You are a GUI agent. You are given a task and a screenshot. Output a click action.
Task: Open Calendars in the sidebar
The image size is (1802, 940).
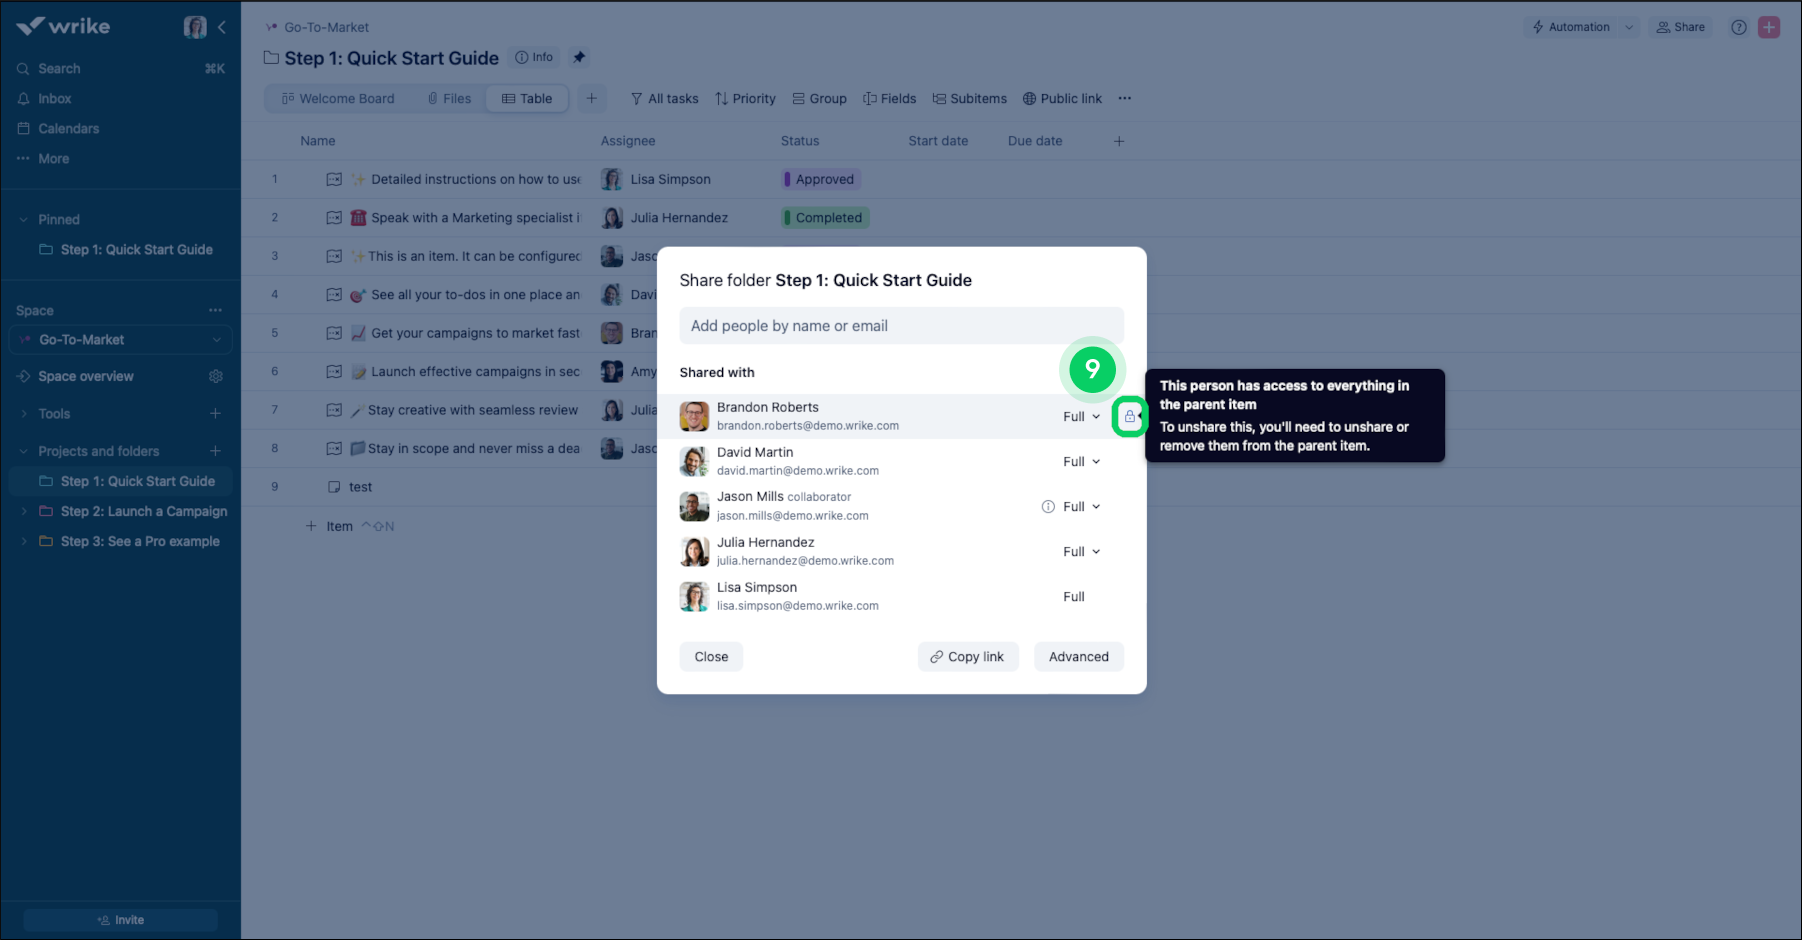69,128
